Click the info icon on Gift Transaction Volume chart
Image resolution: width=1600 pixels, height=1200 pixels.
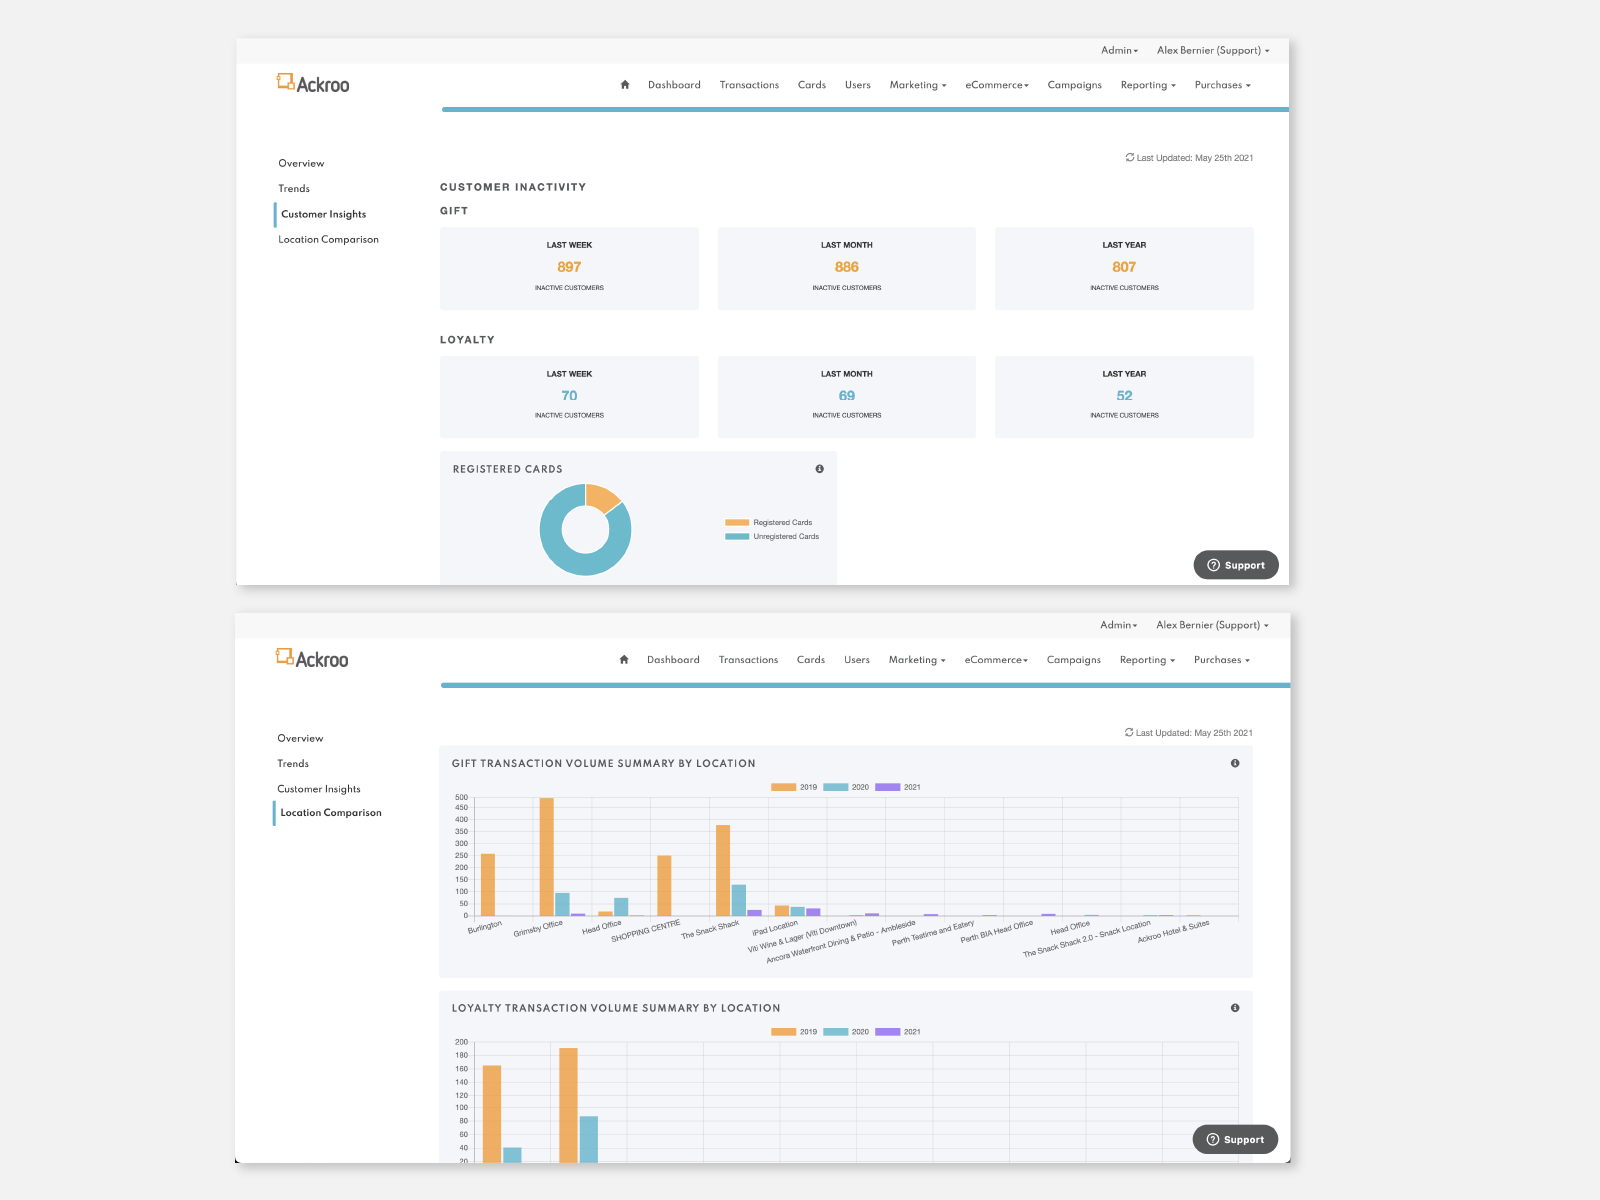click(1235, 763)
